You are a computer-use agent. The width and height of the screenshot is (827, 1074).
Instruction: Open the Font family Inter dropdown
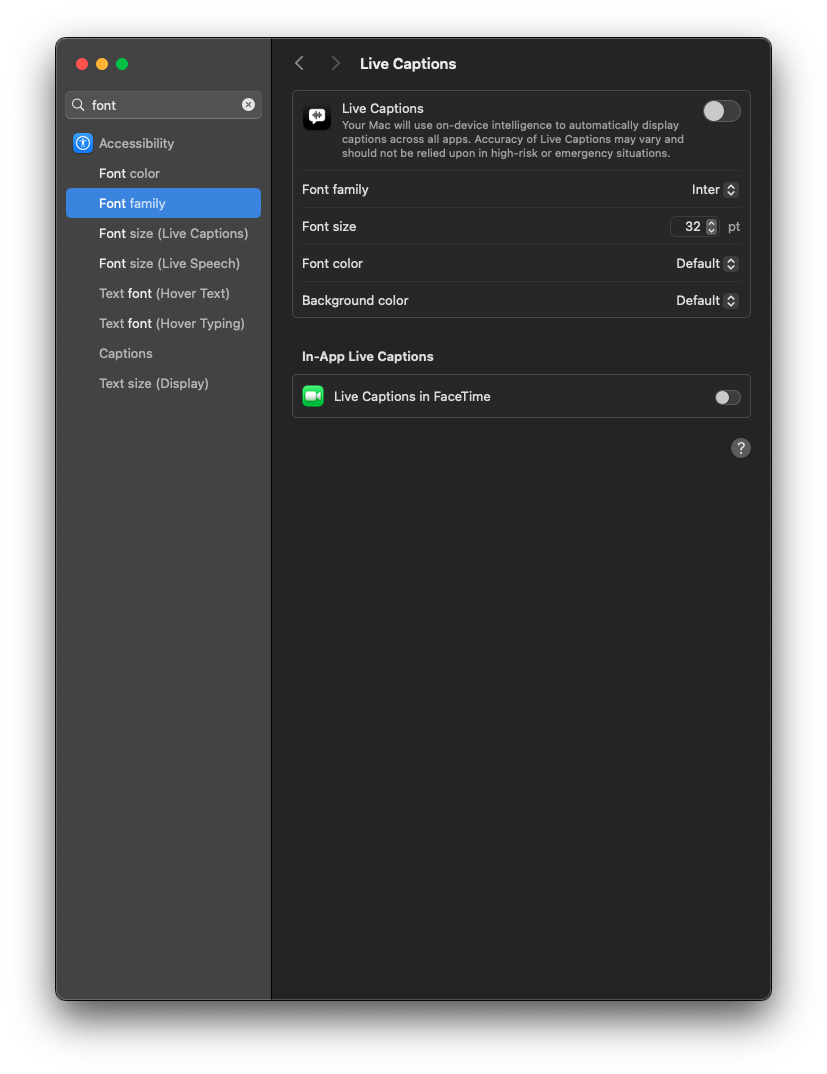click(714, 190)
